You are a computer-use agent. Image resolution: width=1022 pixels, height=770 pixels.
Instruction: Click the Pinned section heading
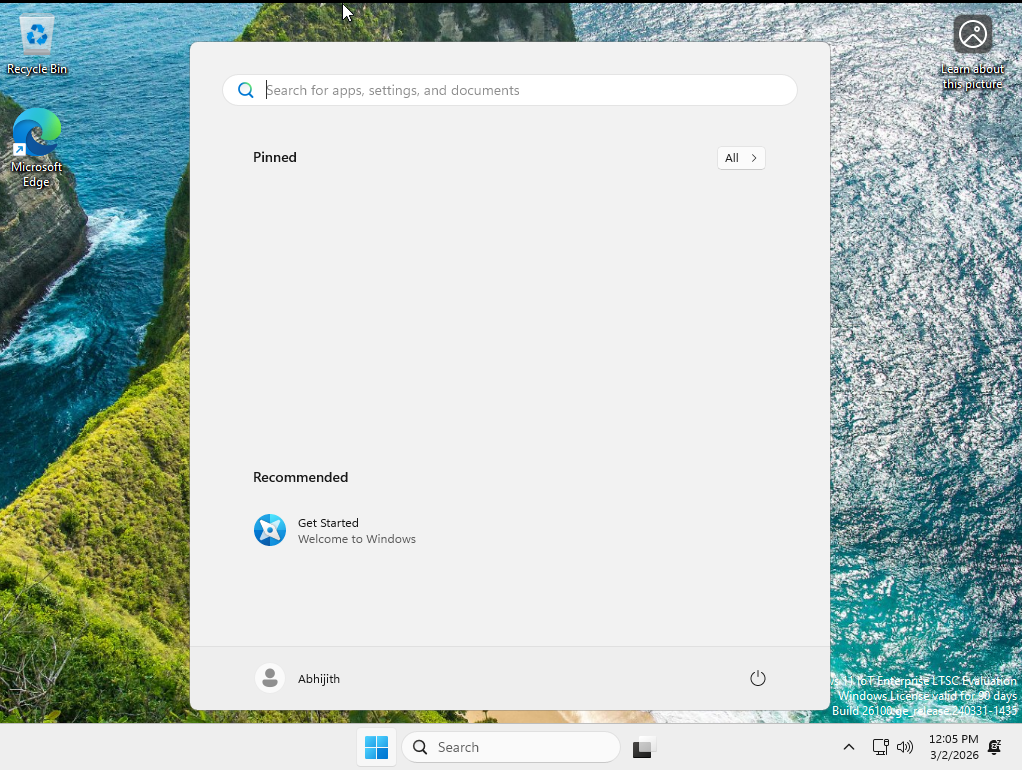pyautogui.click(x=274, y=157)
